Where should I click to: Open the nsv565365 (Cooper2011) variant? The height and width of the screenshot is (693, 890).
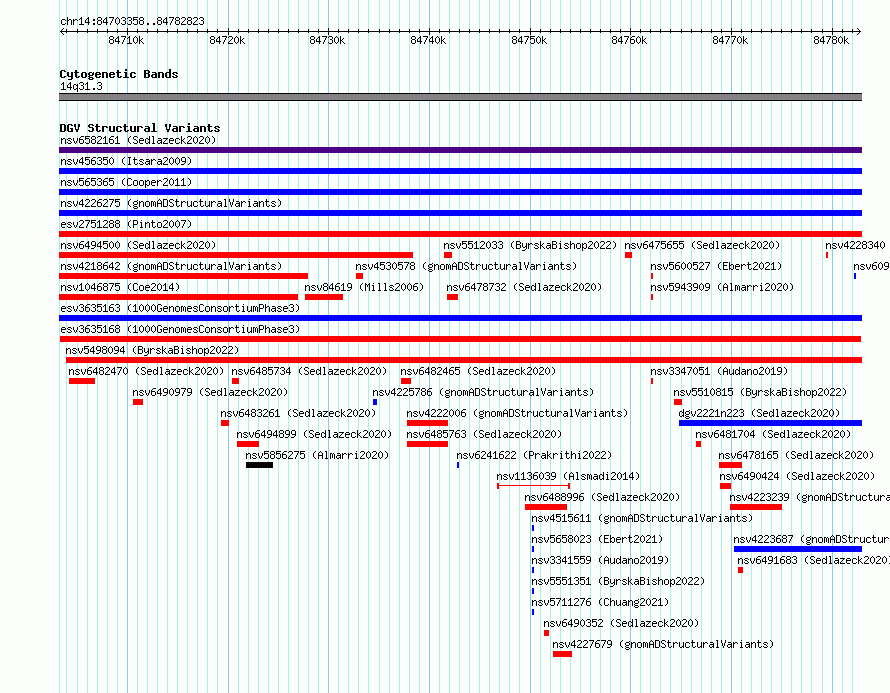coord(126,182)
